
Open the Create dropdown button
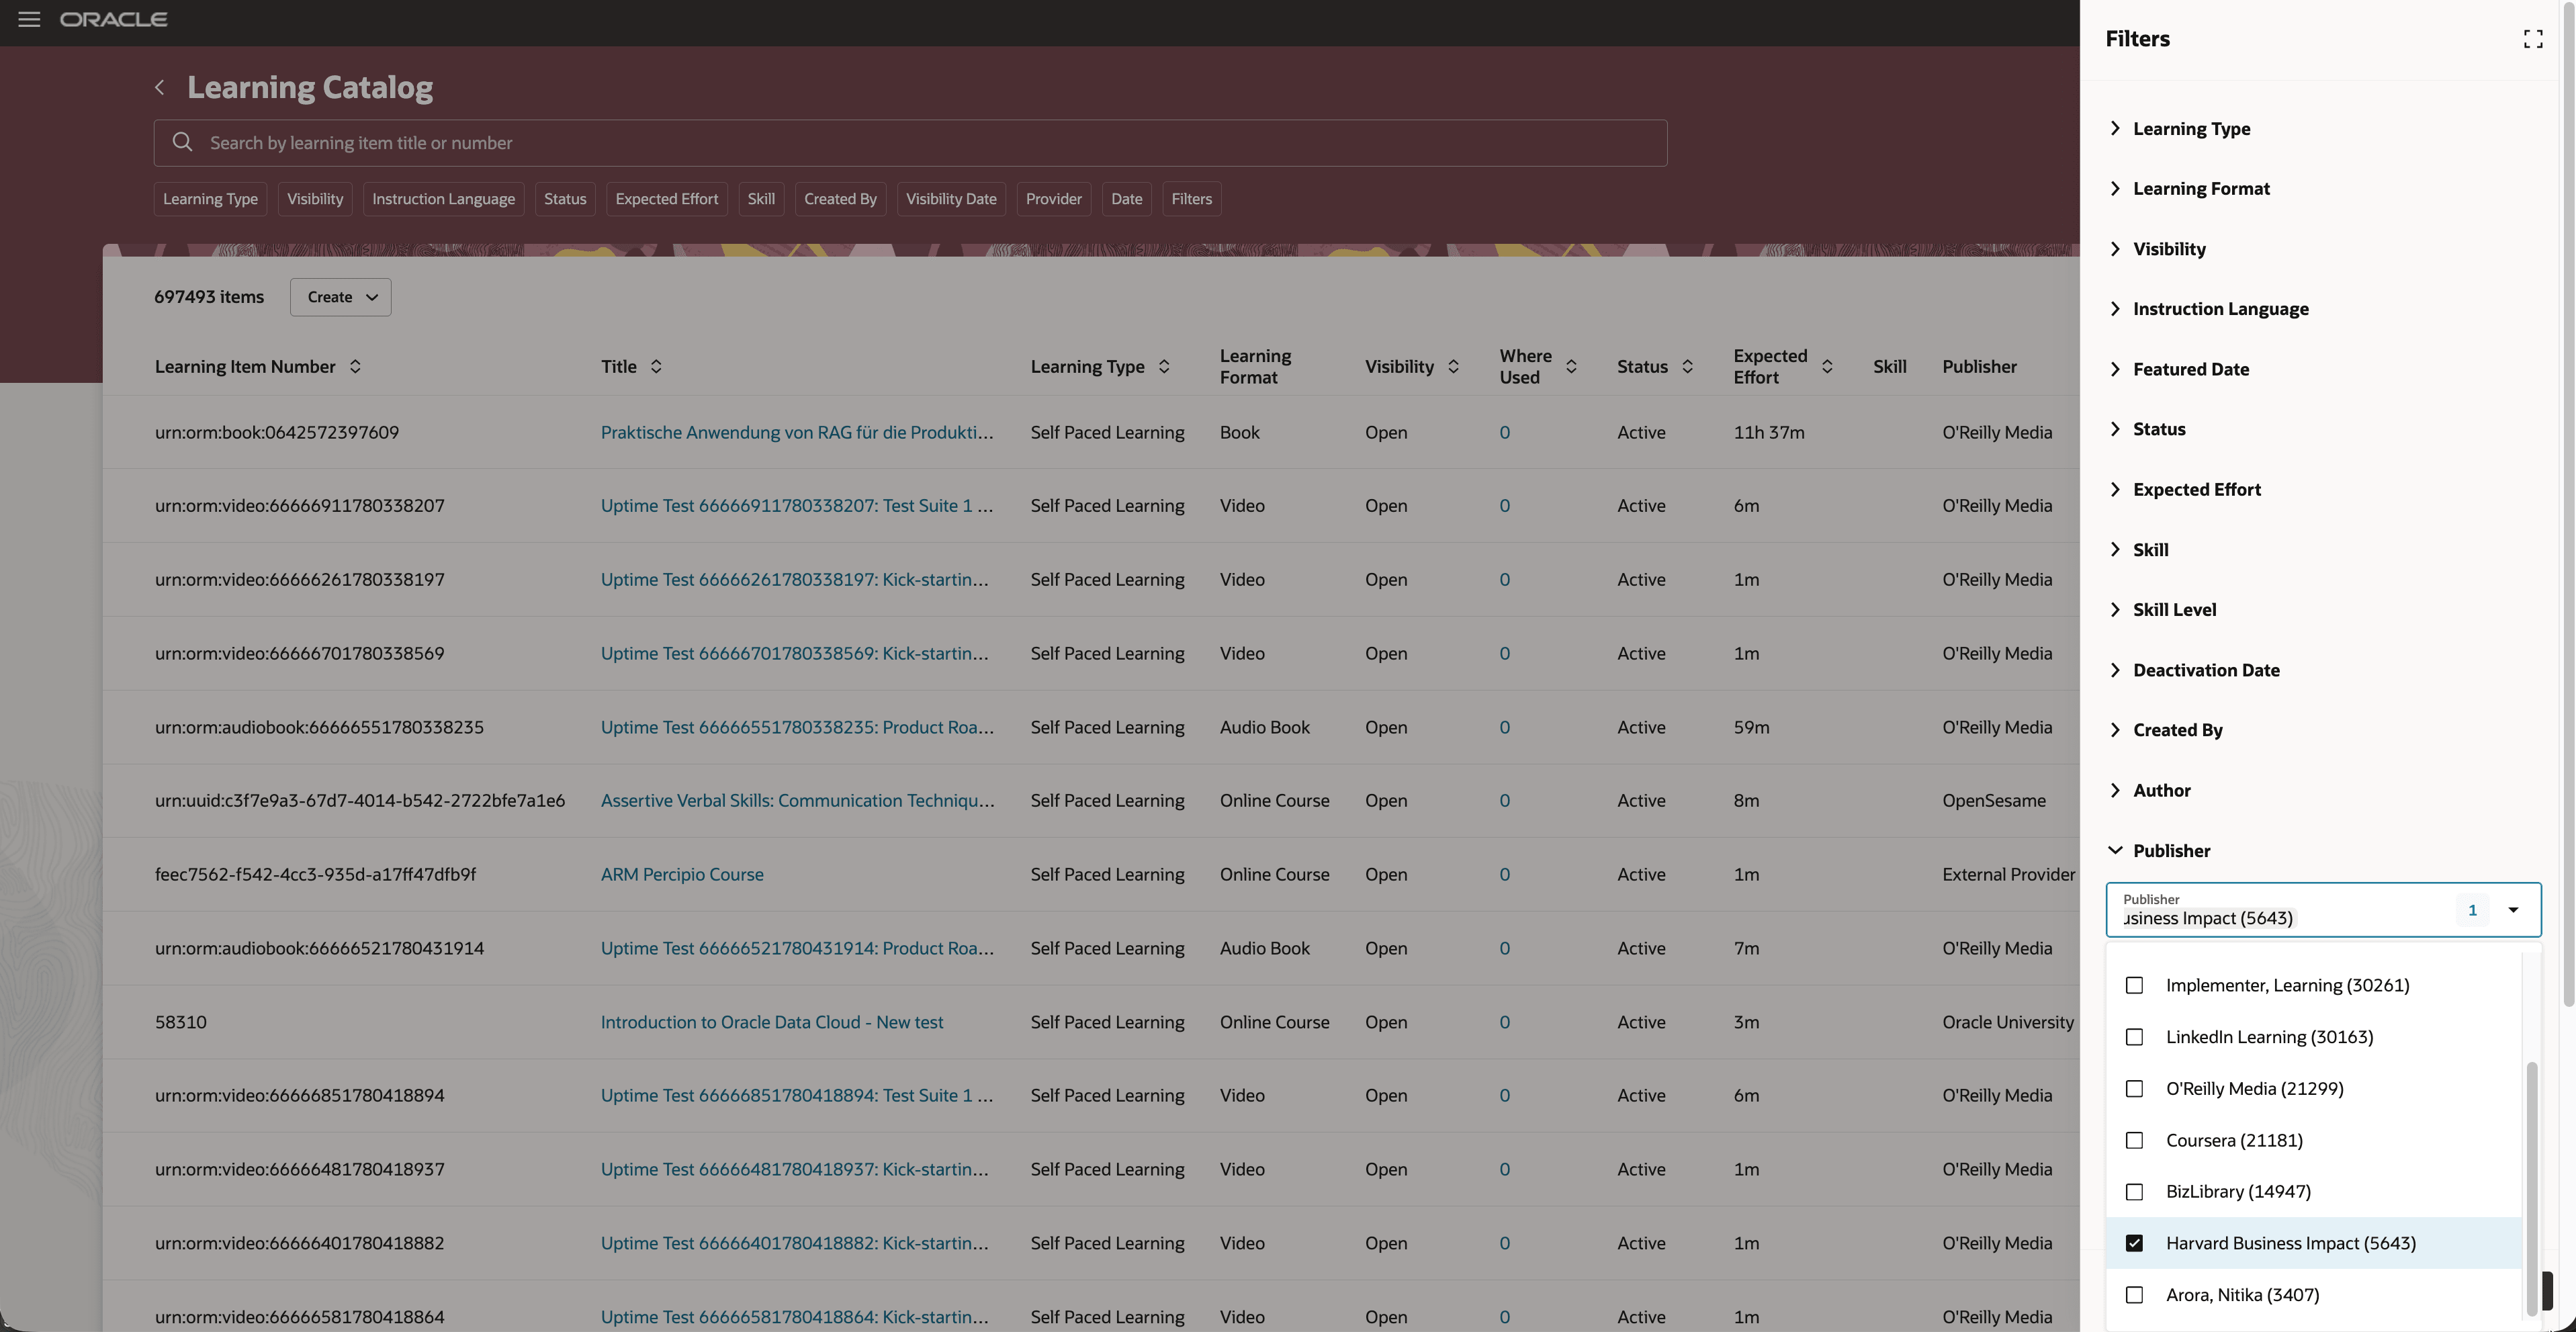[x=340, y=297]
